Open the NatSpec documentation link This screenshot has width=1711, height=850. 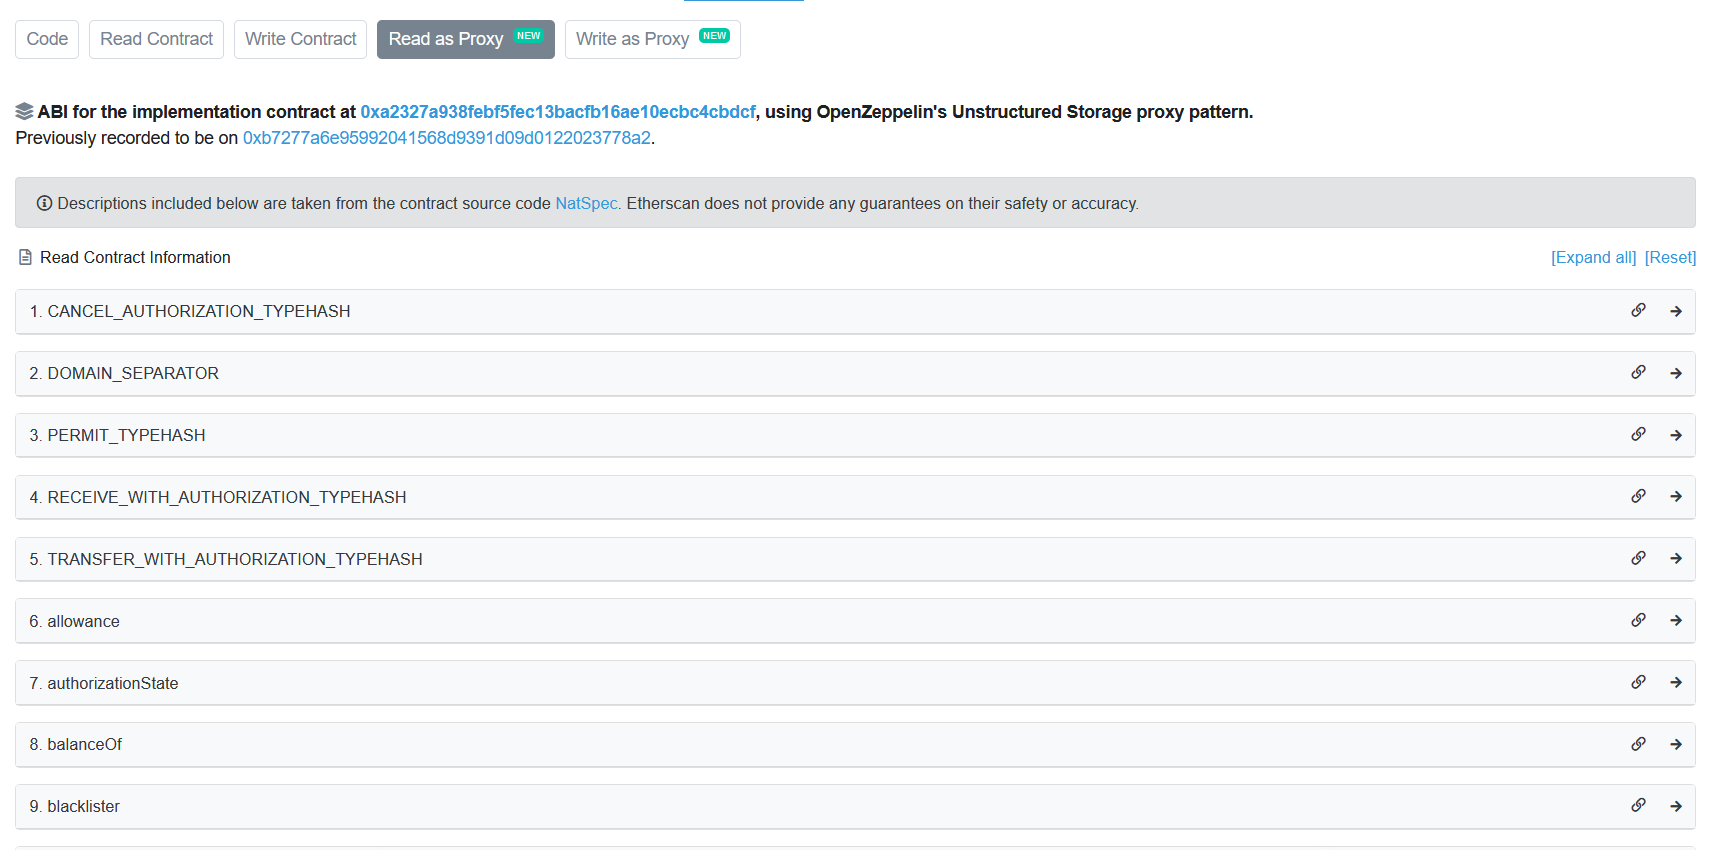[586, 204]
